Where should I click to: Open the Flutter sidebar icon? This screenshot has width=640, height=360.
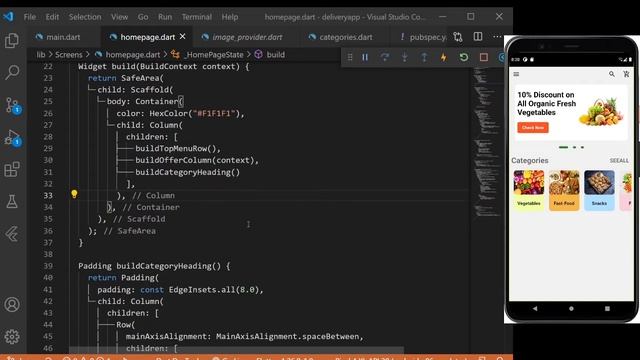tap(12, 234)
